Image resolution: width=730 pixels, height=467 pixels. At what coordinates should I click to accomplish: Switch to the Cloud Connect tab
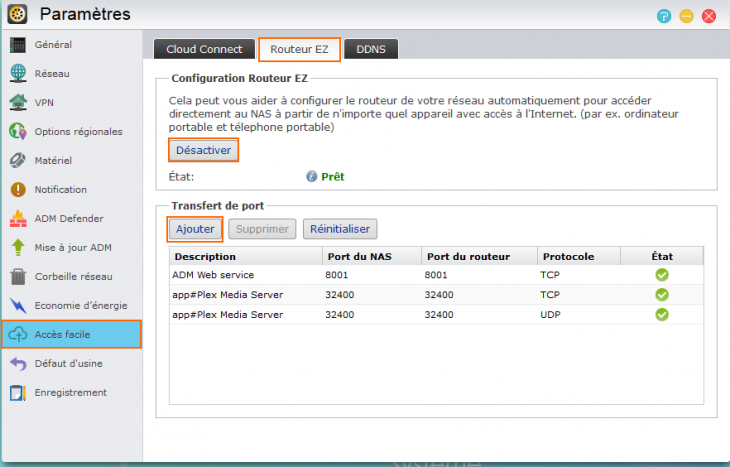pos(203,50)
